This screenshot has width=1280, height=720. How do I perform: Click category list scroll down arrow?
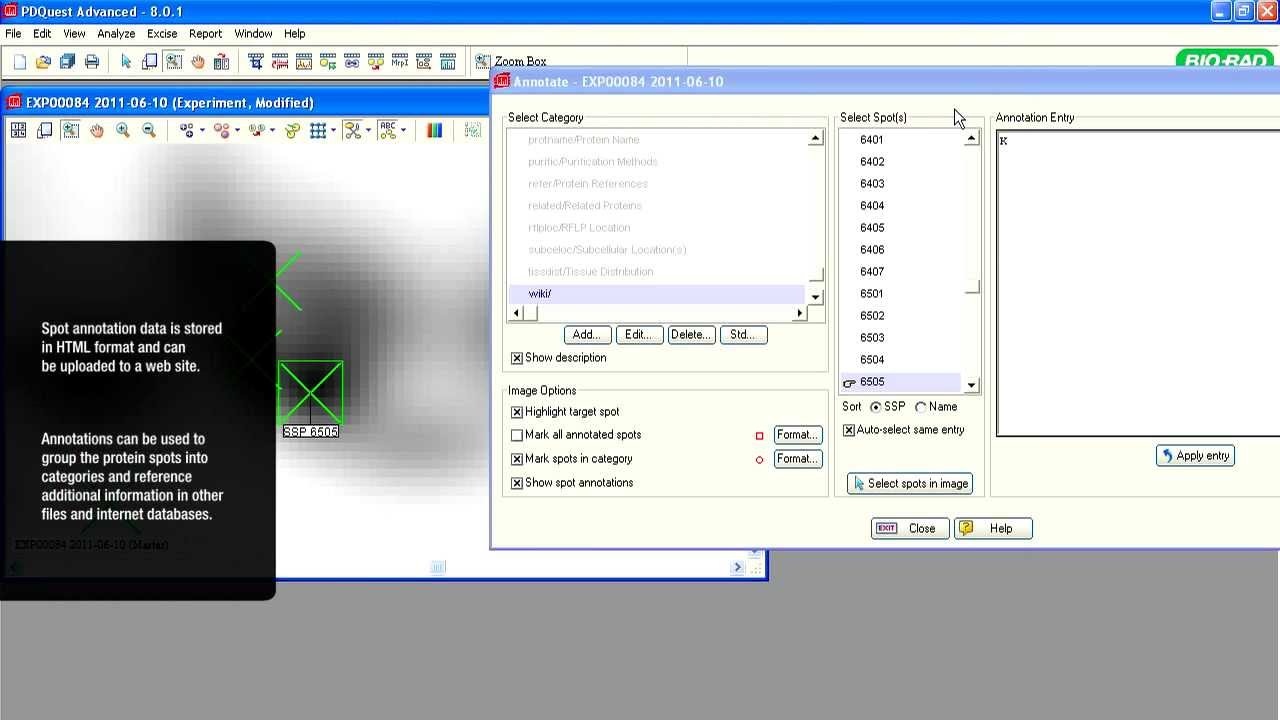pos(816,297)
